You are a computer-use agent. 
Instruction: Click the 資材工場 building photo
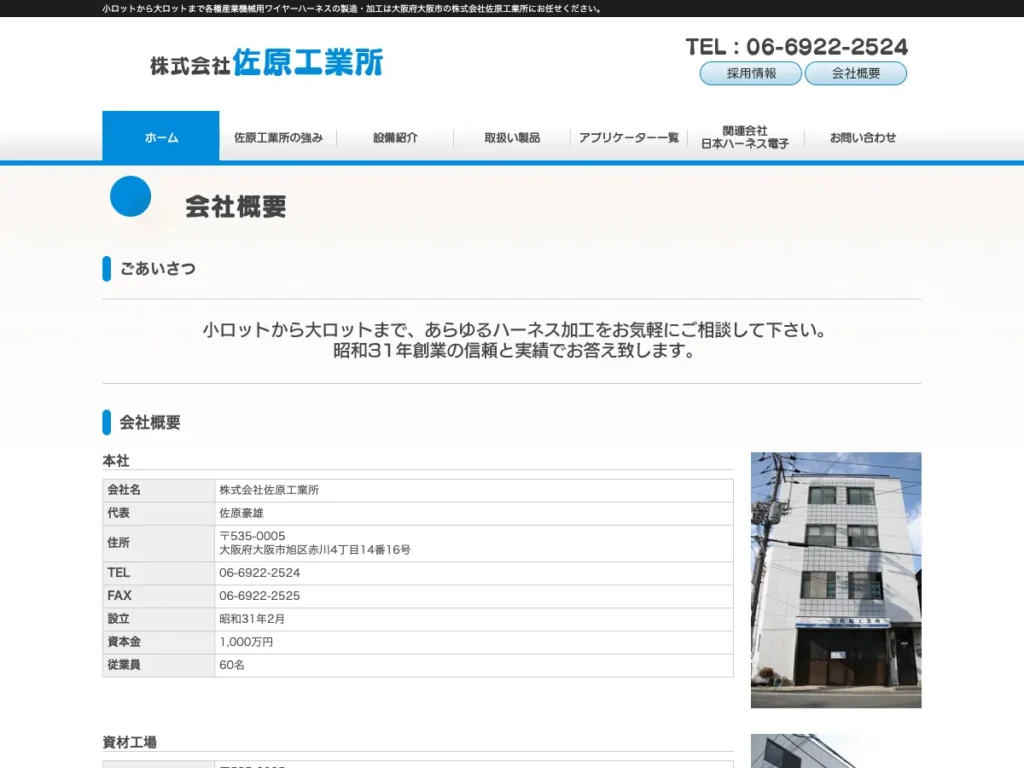click(x=836, y=751)
